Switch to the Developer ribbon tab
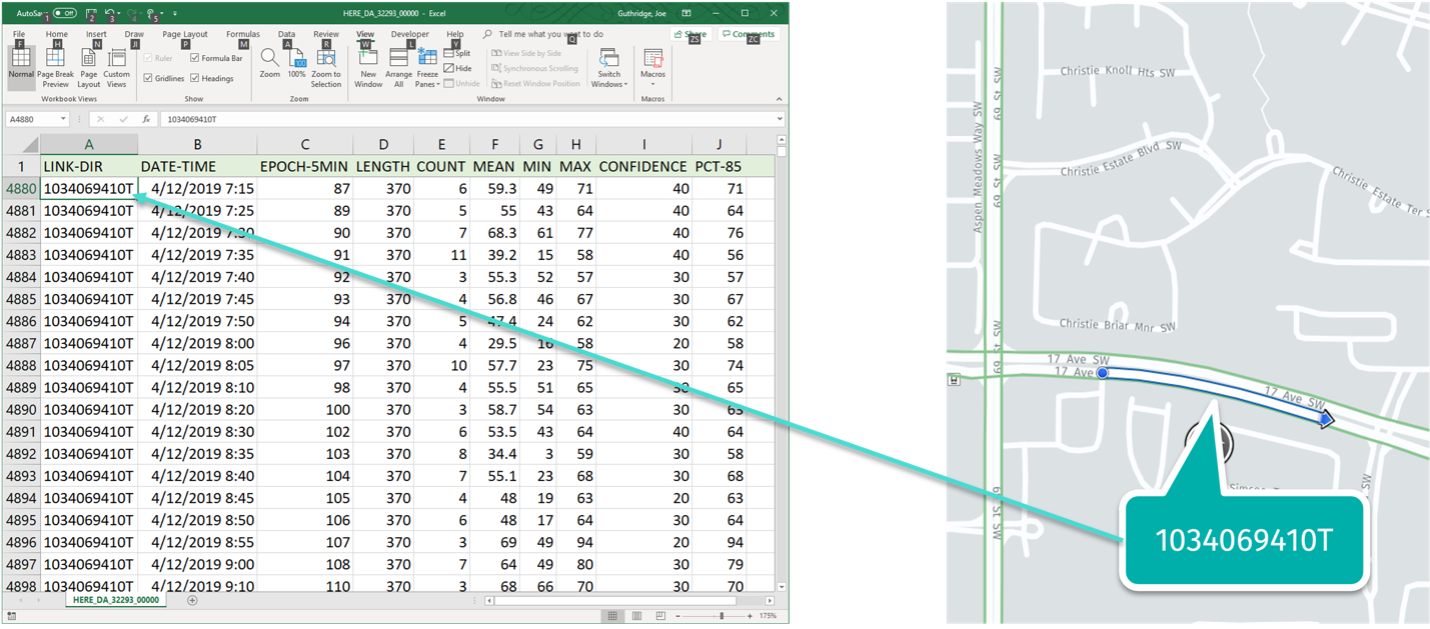Screen dimensions: 1430x629 [x=410, y=34]
